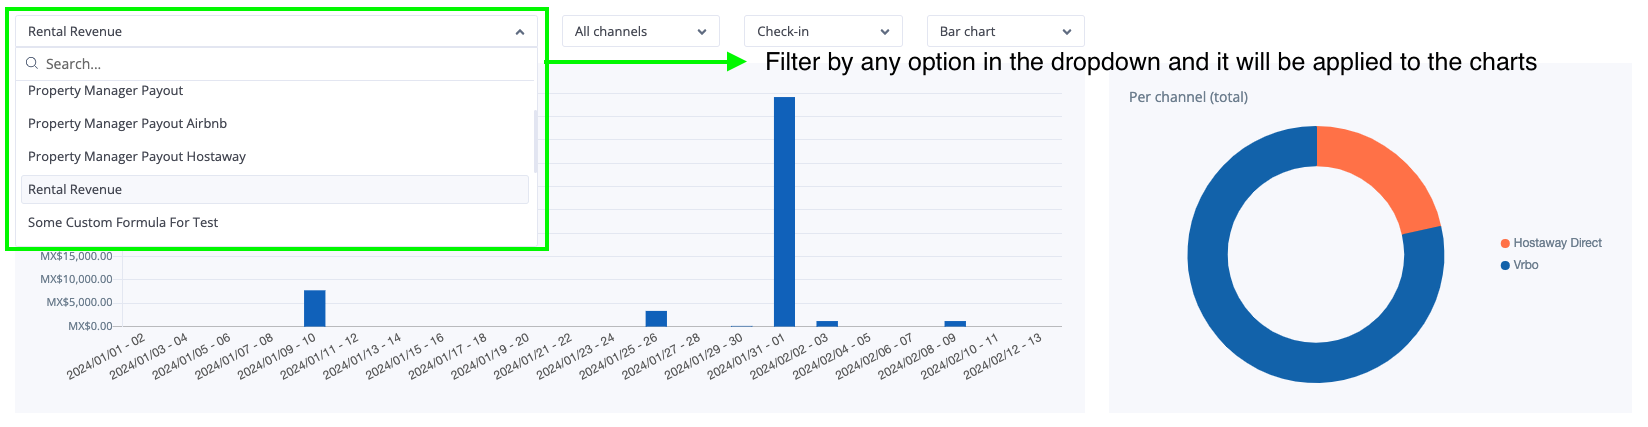
Task: Expand the Check-in dropdown
Action: tap(822, 32)
